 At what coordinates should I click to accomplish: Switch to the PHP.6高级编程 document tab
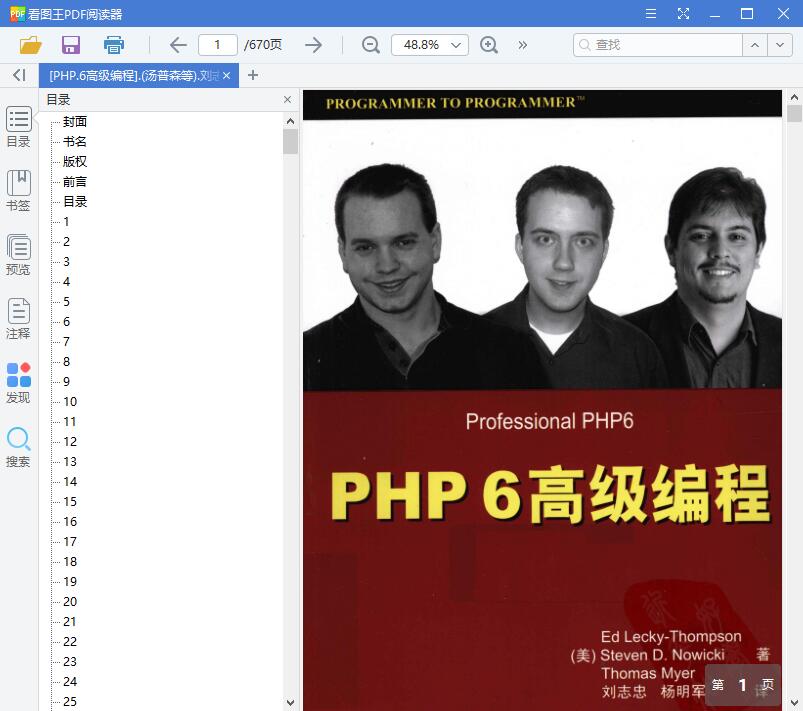130,75
